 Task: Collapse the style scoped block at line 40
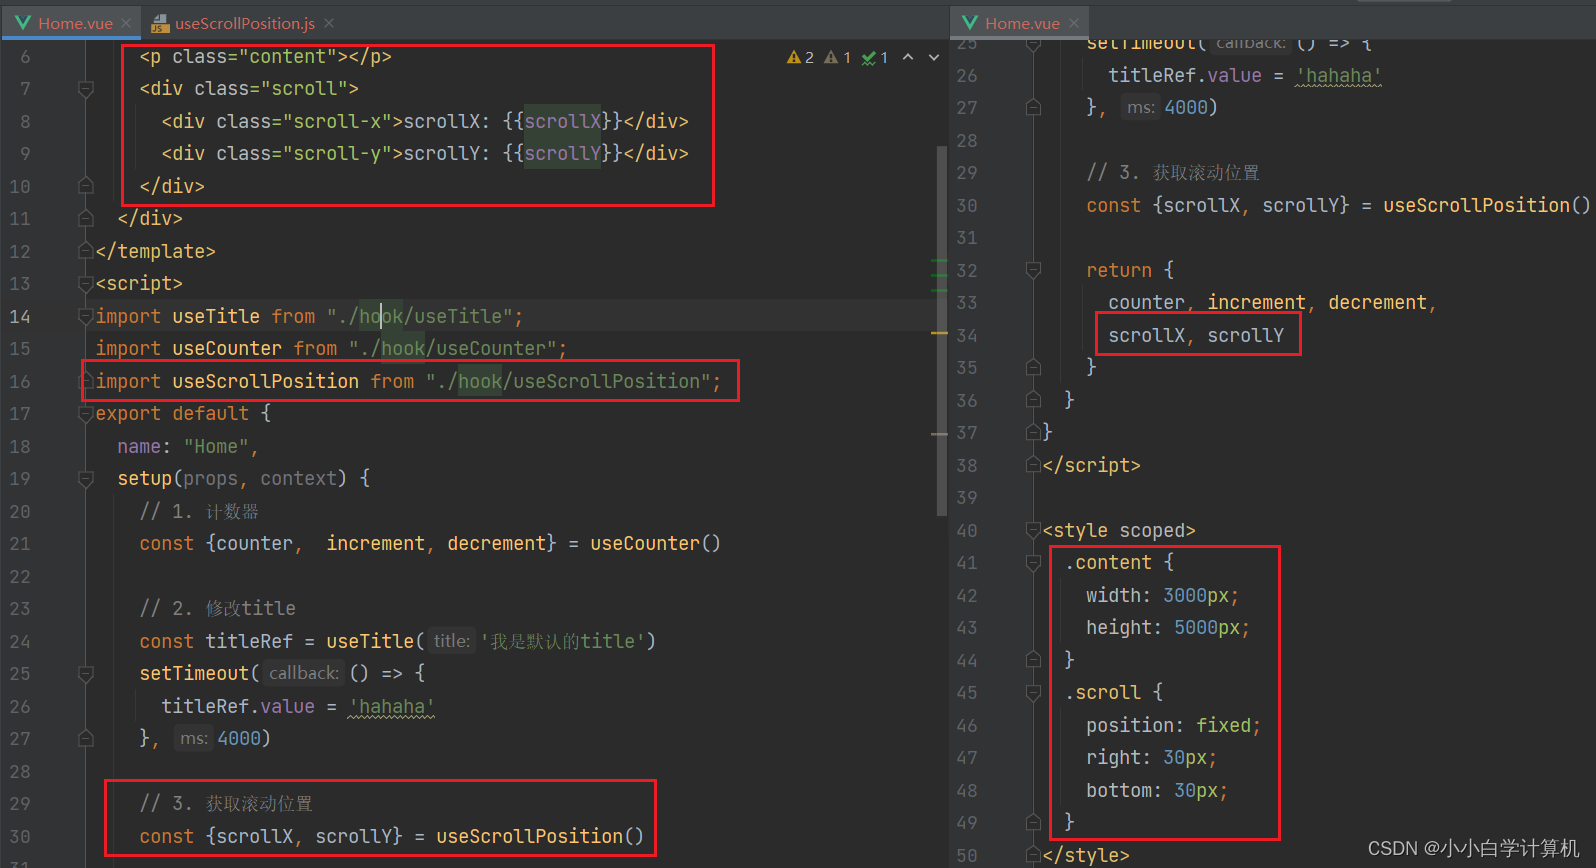click(x=1034, y=530)
